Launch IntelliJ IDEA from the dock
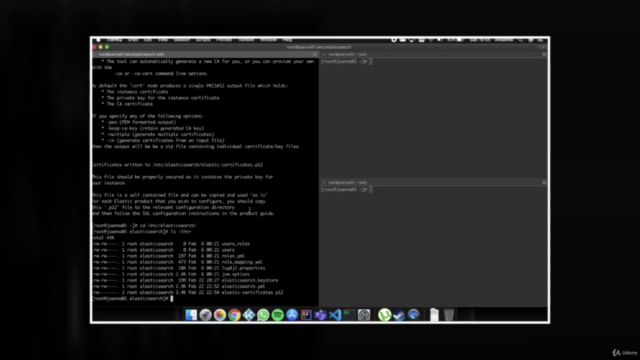 point(306,315)
